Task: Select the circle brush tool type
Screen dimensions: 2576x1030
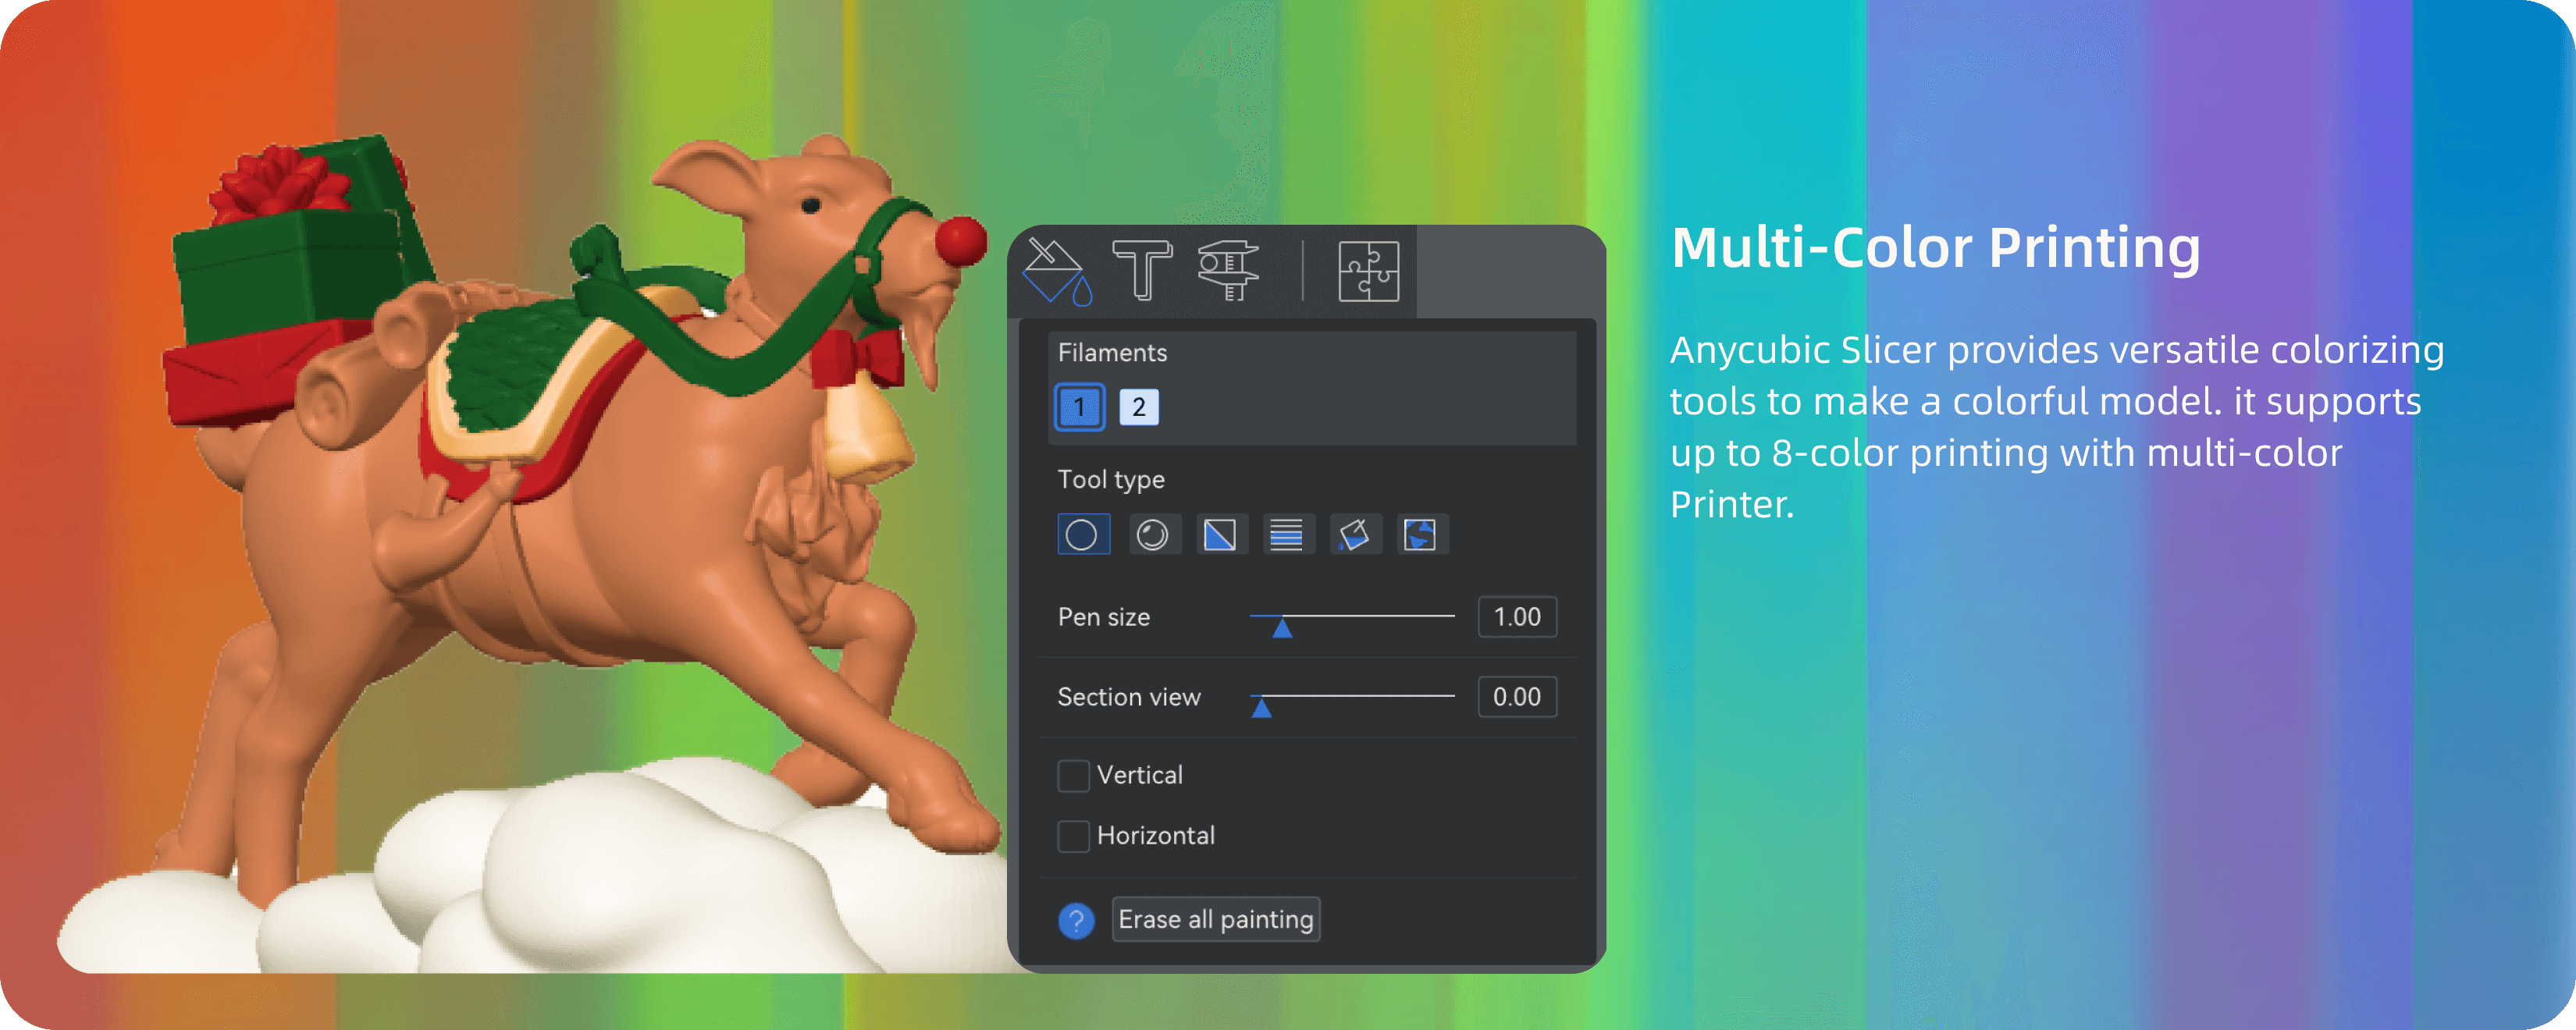Action: click(x=1083, y=534)
